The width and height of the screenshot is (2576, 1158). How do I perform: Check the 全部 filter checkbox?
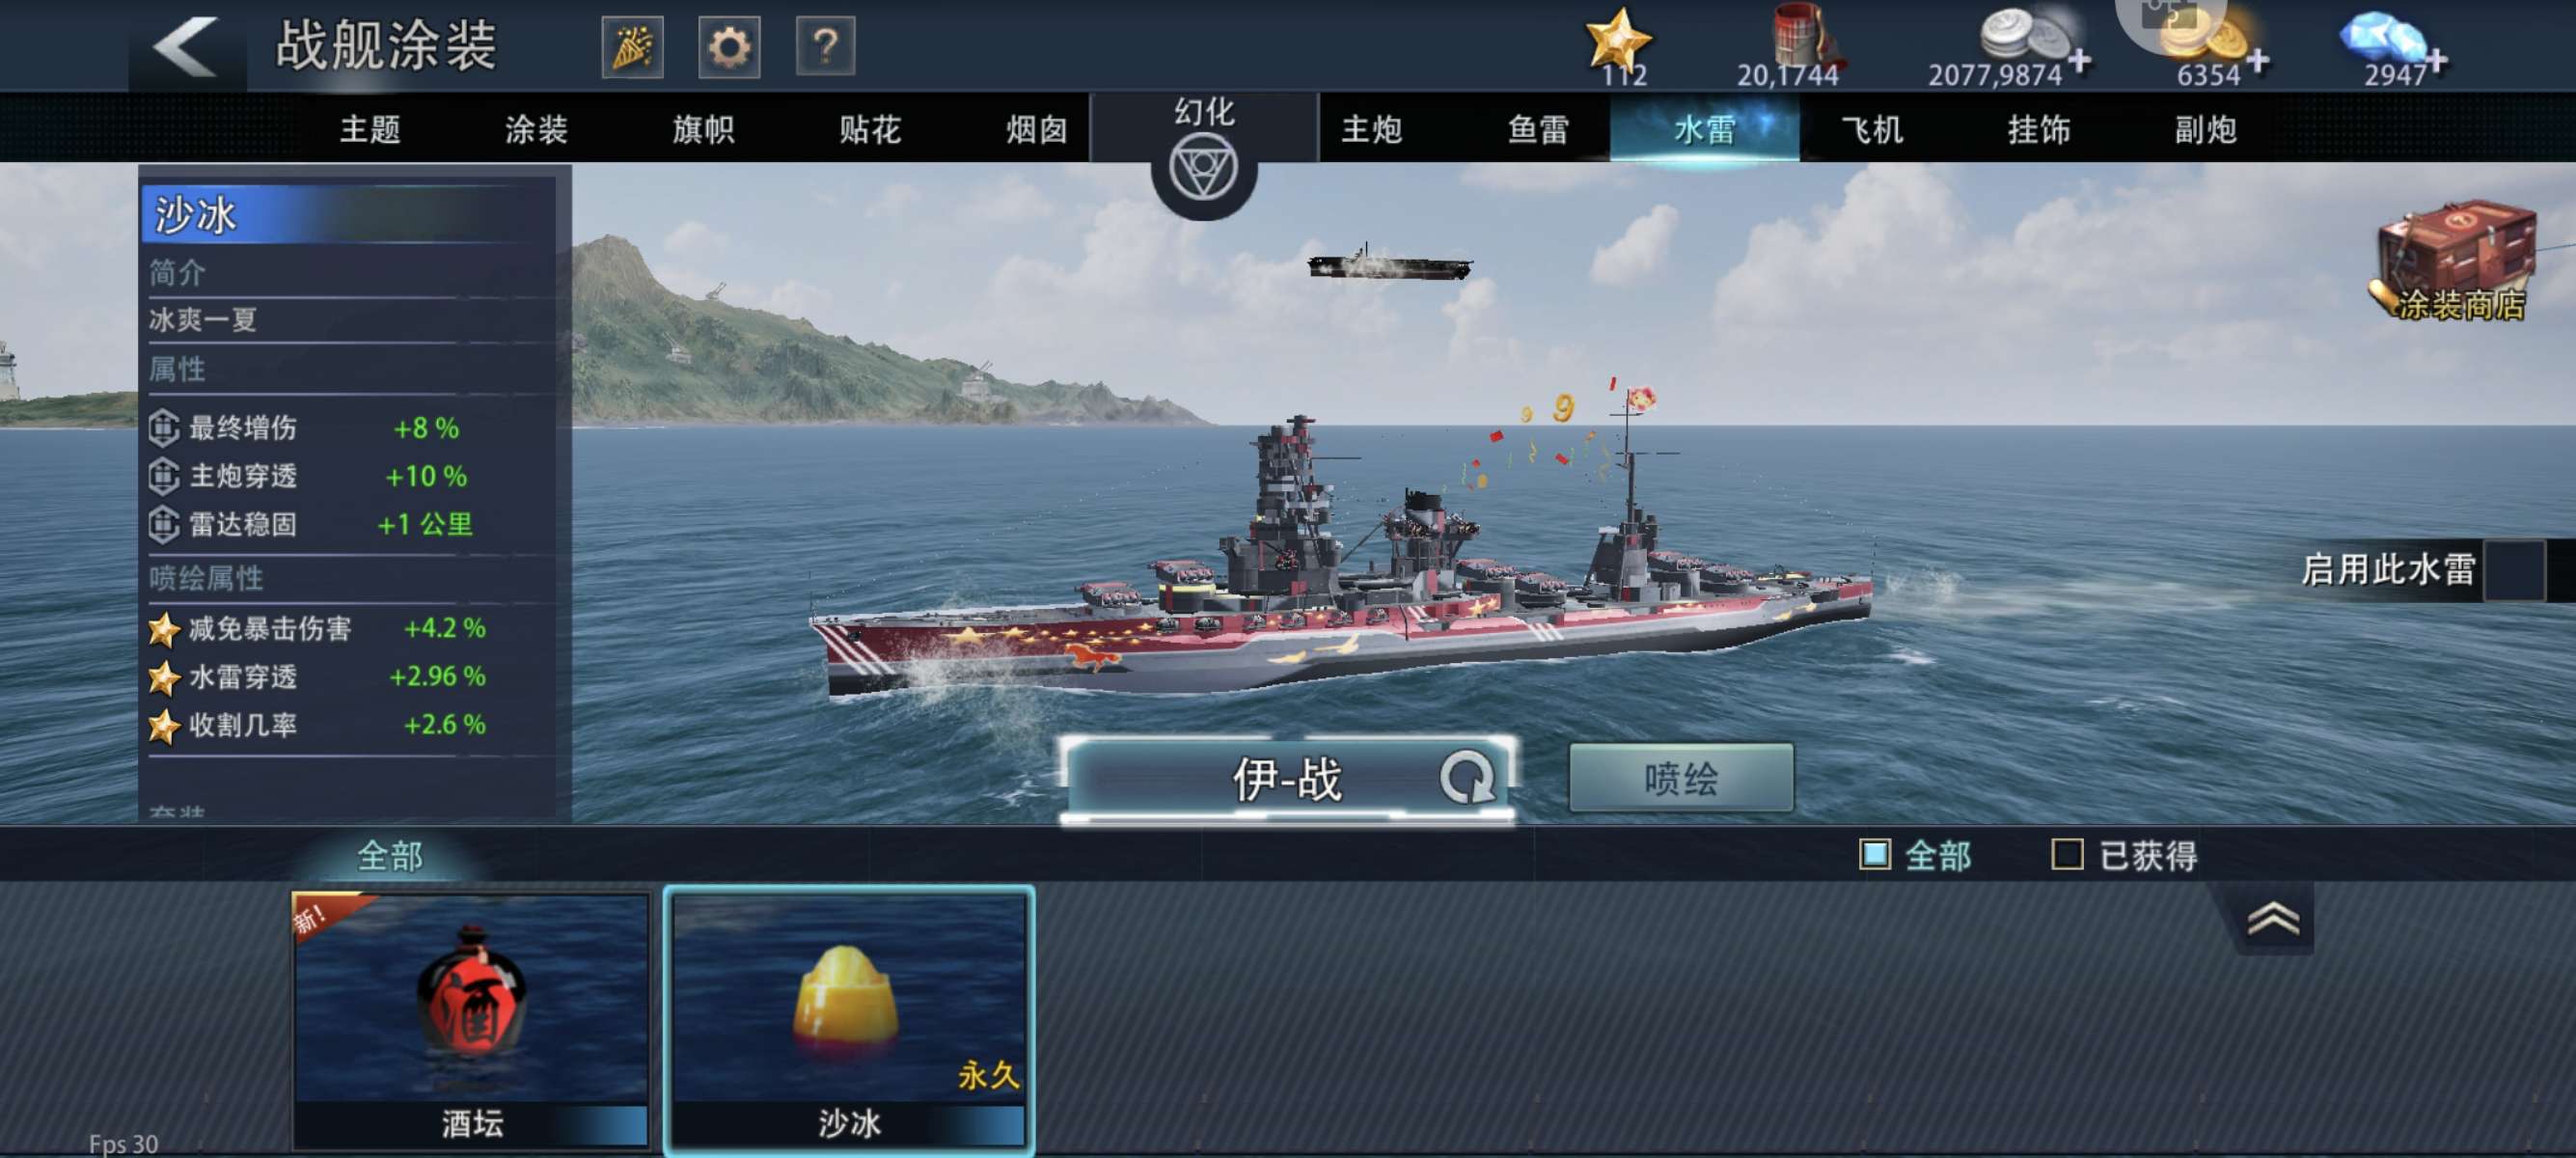pyautogui.click(x=1875, y=855)
